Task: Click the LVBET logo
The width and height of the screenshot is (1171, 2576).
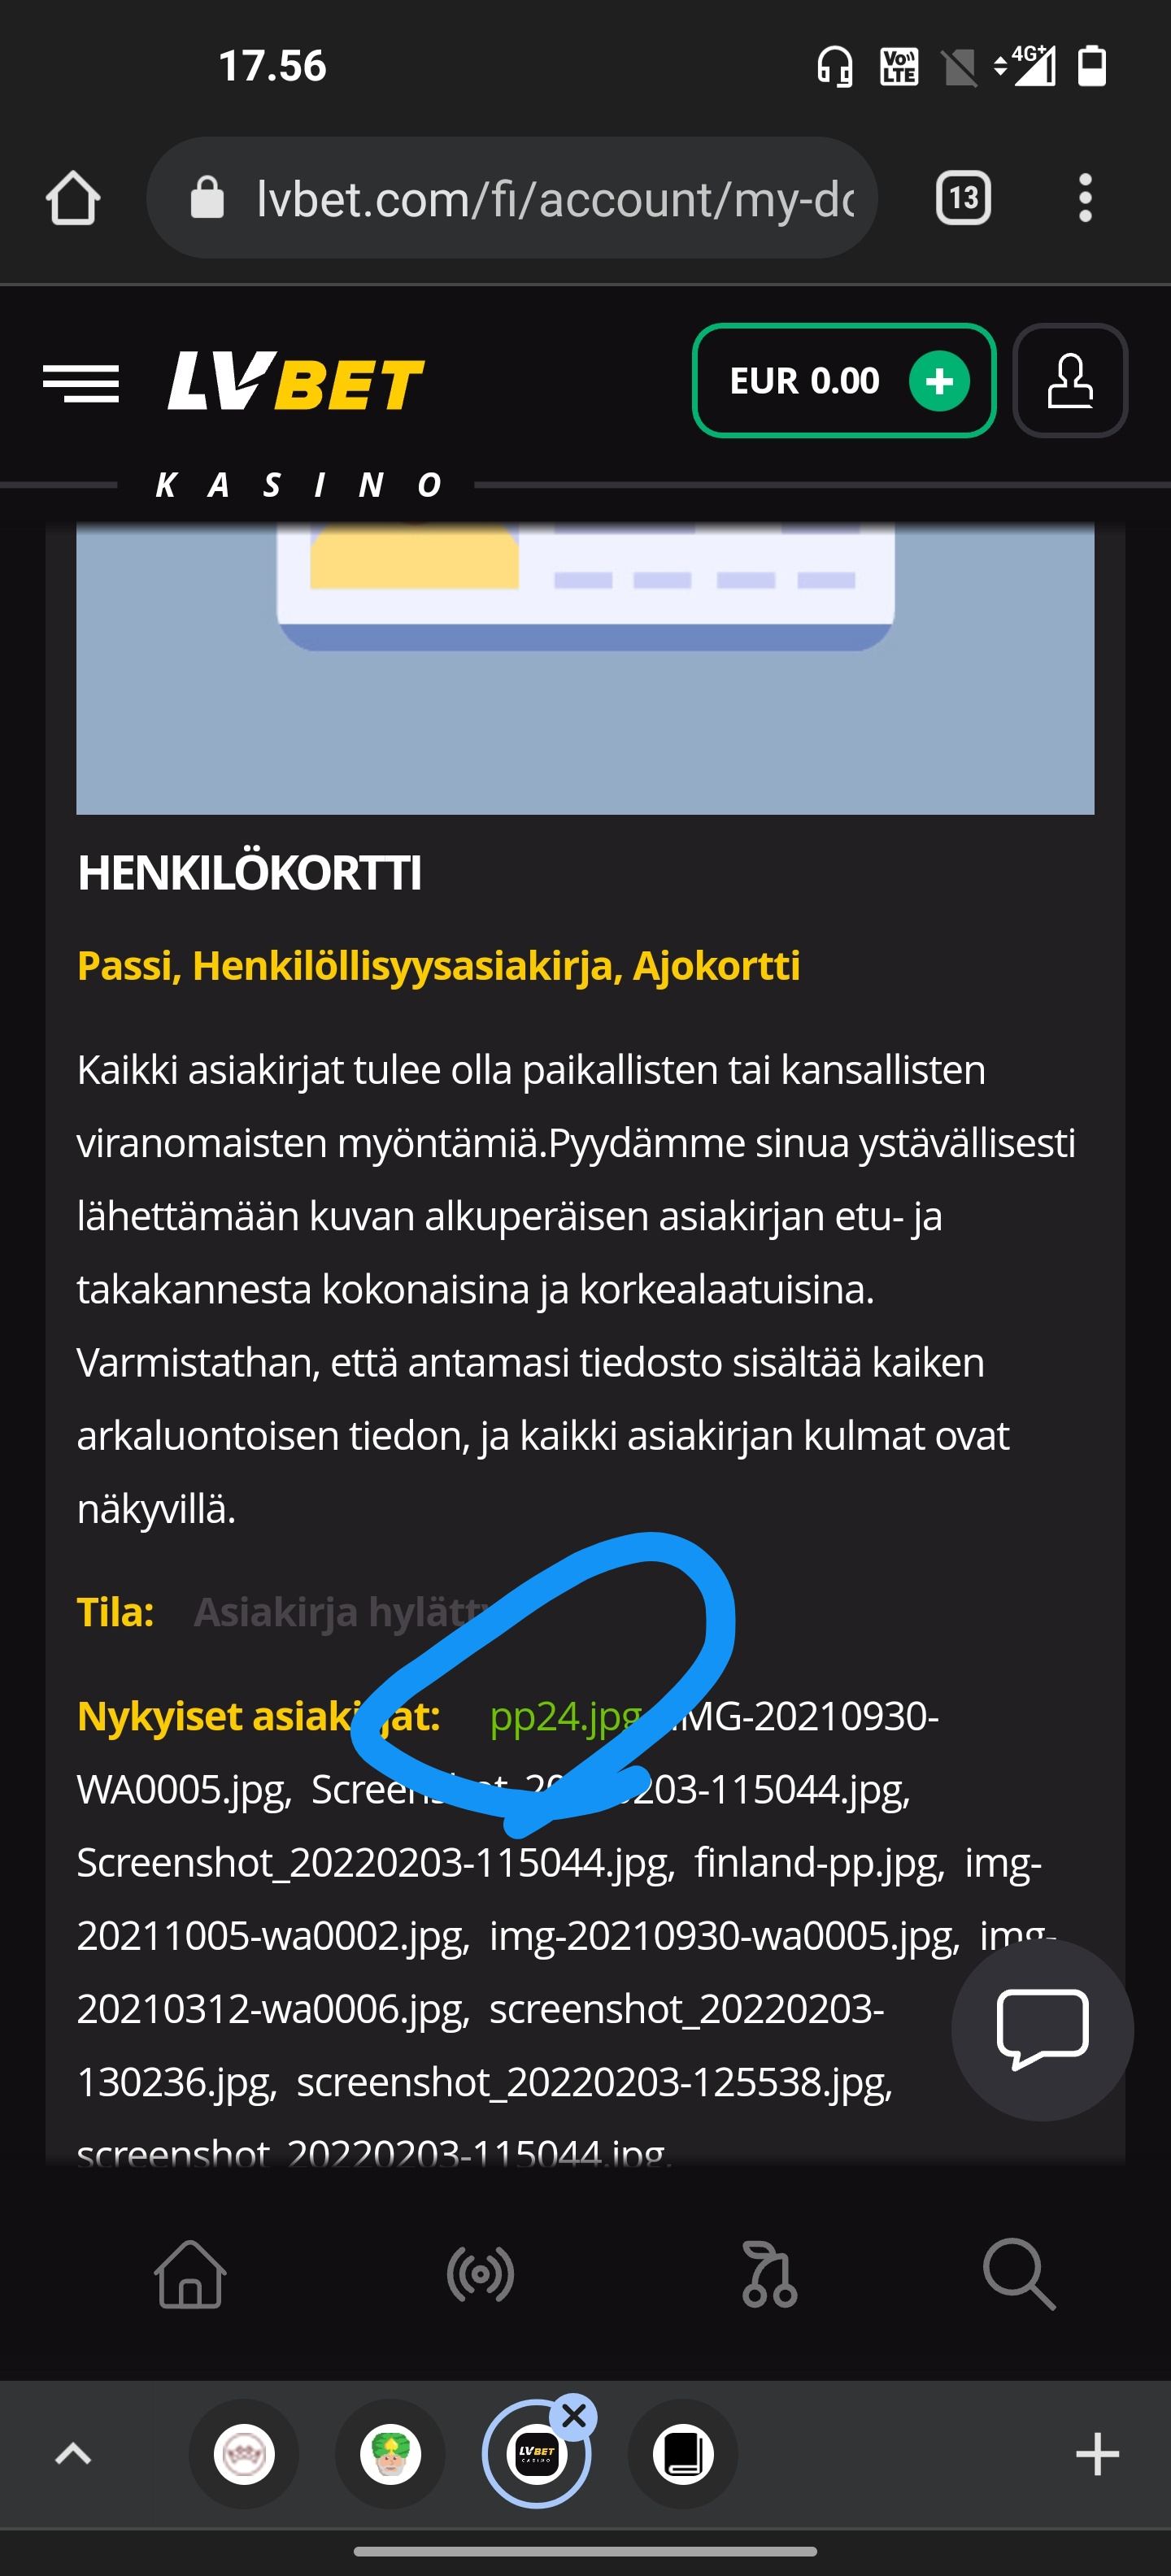Action: click(x=296, y=382)
